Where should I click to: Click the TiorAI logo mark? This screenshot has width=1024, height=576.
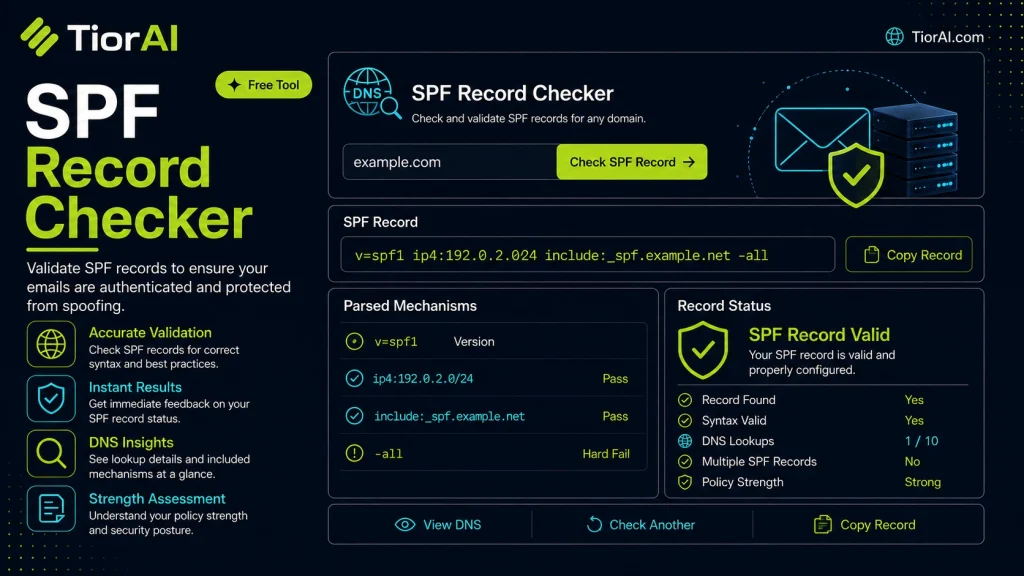tap(39, 37)
